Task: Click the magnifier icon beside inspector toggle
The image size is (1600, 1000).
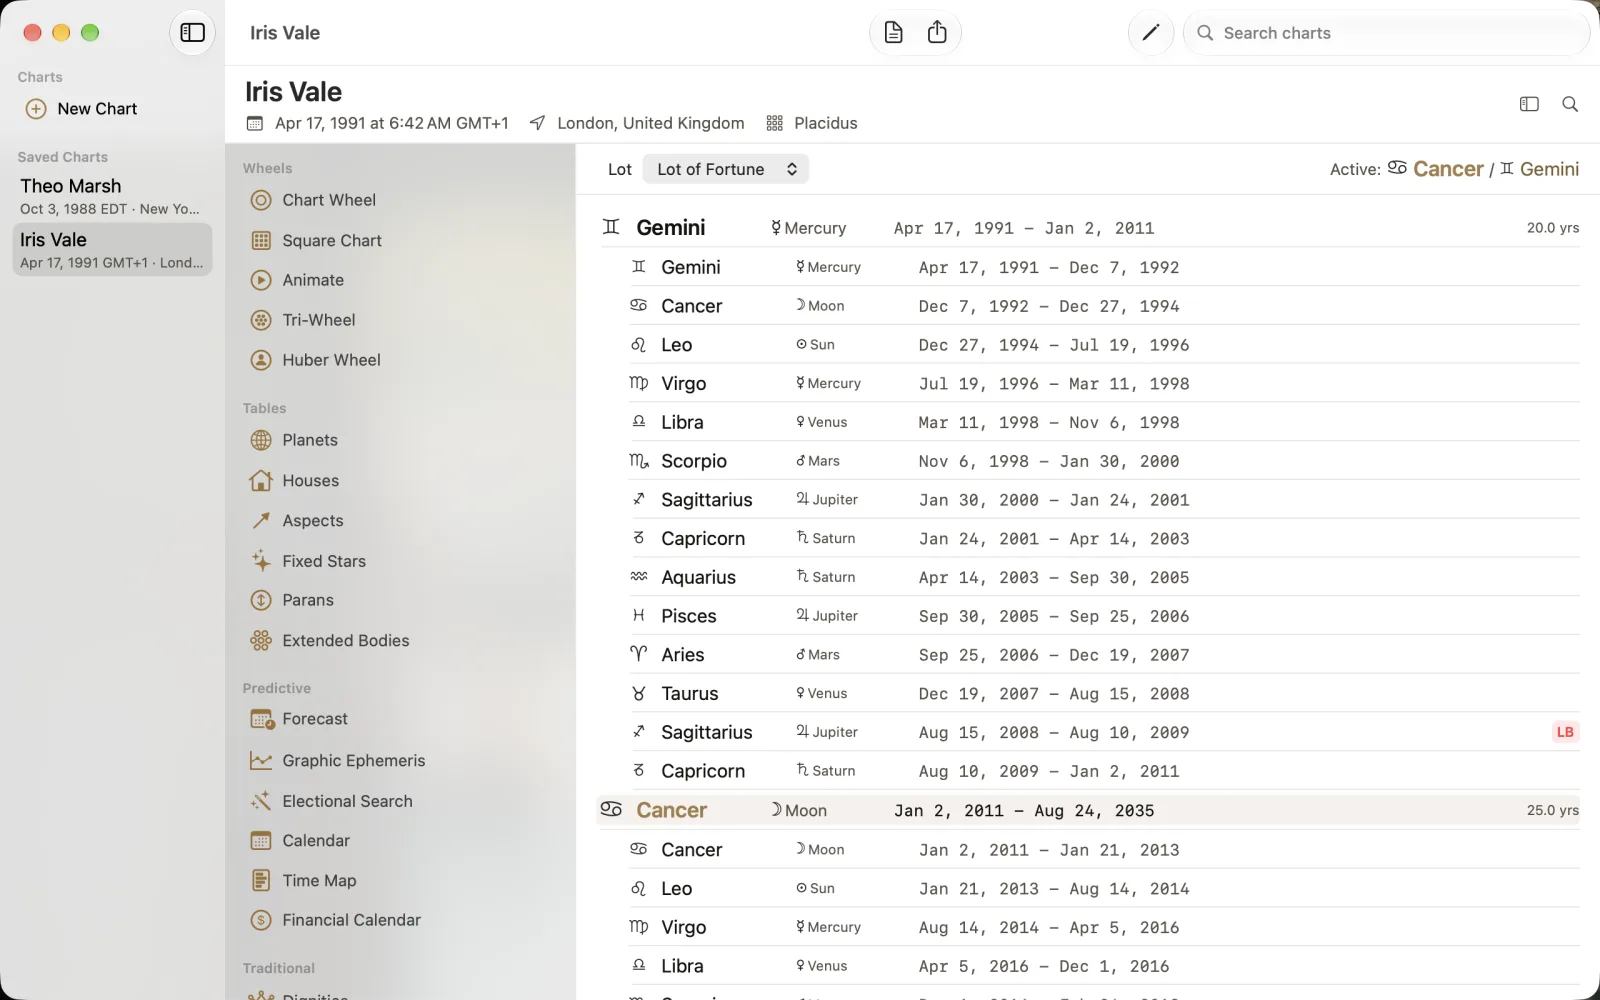Action: (1570, 104)
